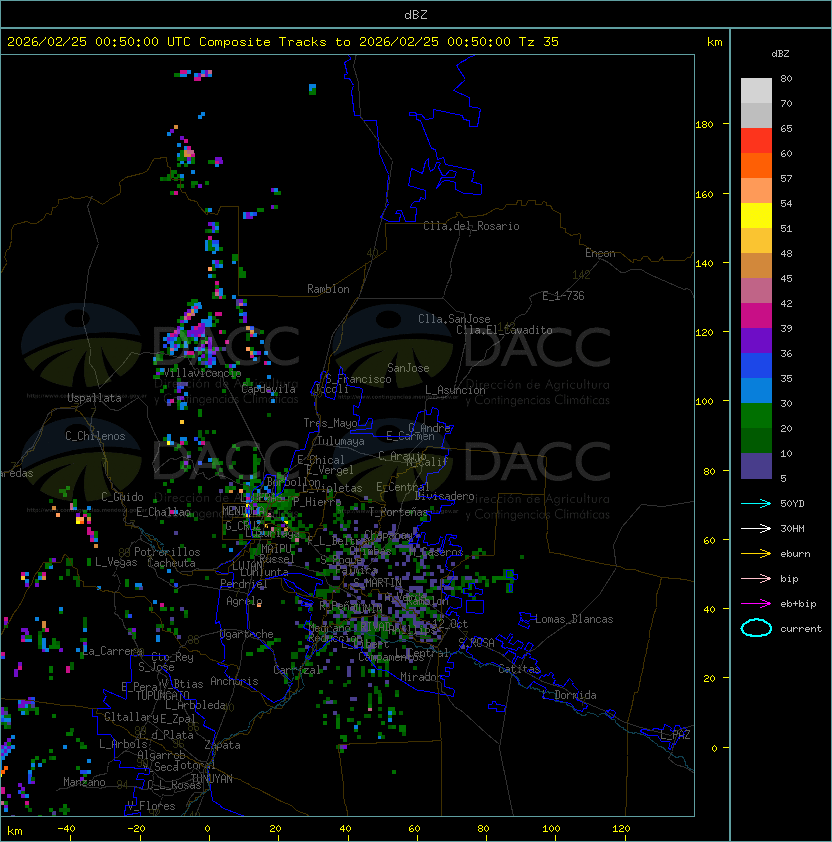This screenshot has width=832, height=842.
Task: Select the orange 57–60 dBZ color swatch
Action: (756, 165)
